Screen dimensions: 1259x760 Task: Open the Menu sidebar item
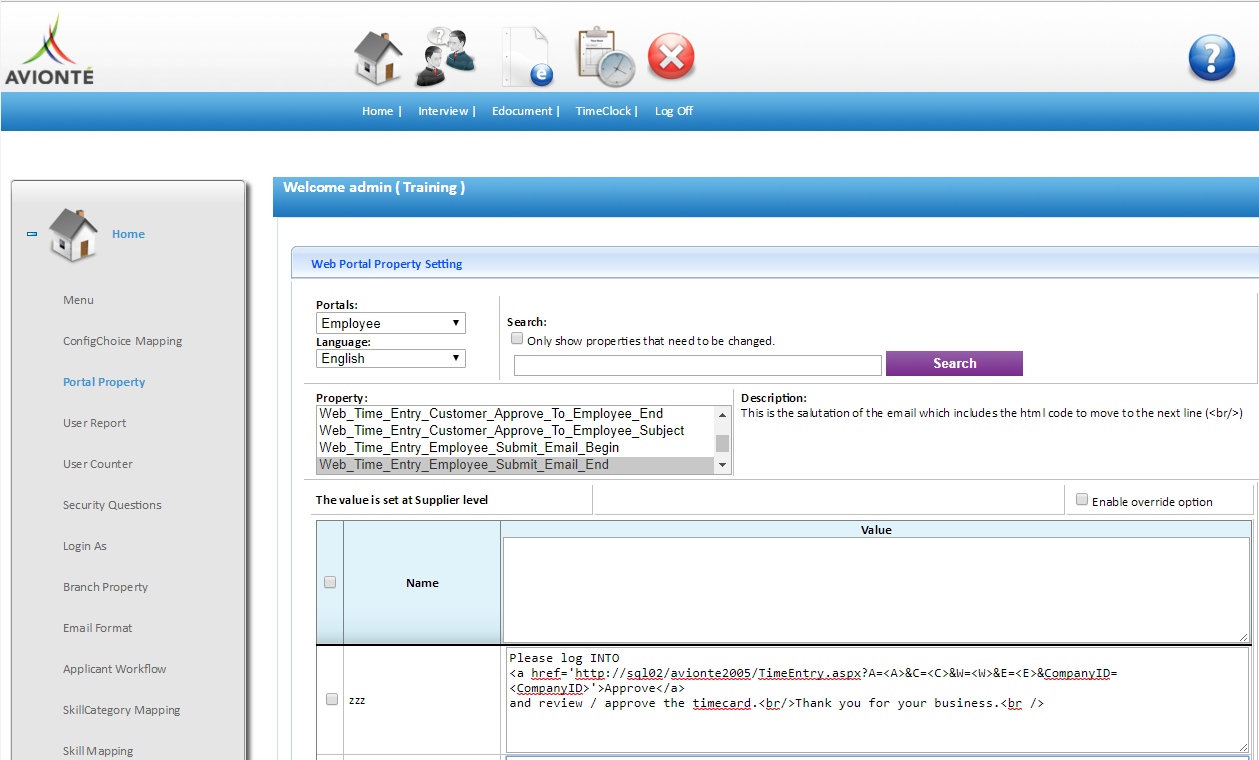[78, 300]
